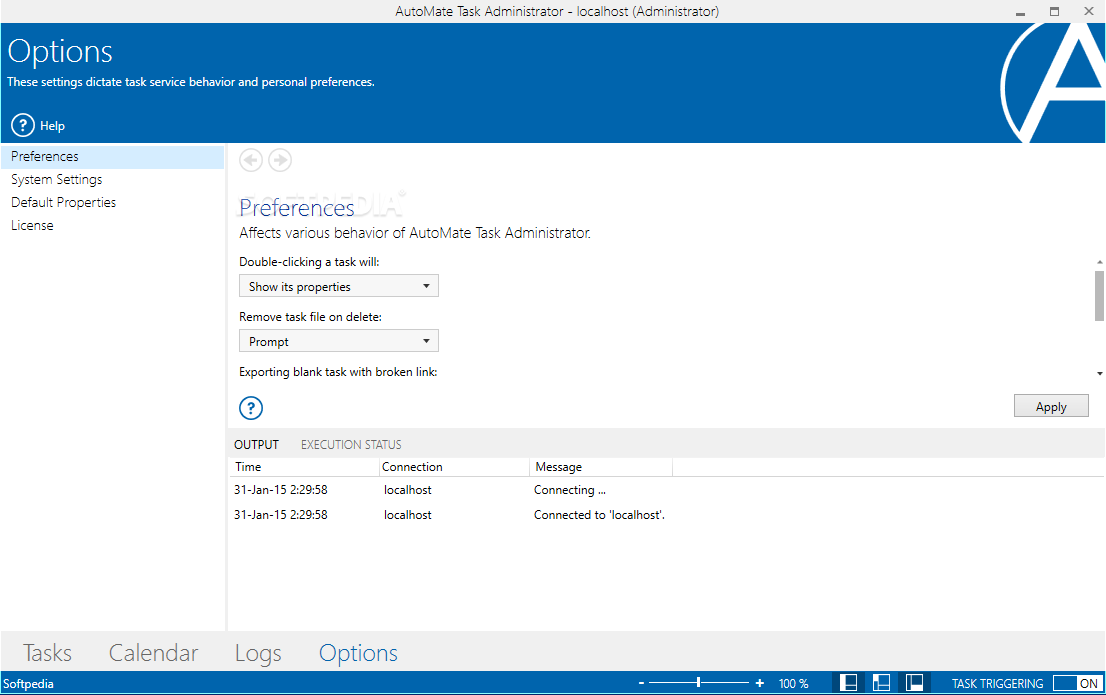Select the "Connected to 'localhost'." message
The height and width of the screenshot is (695, 1106).
600,515
